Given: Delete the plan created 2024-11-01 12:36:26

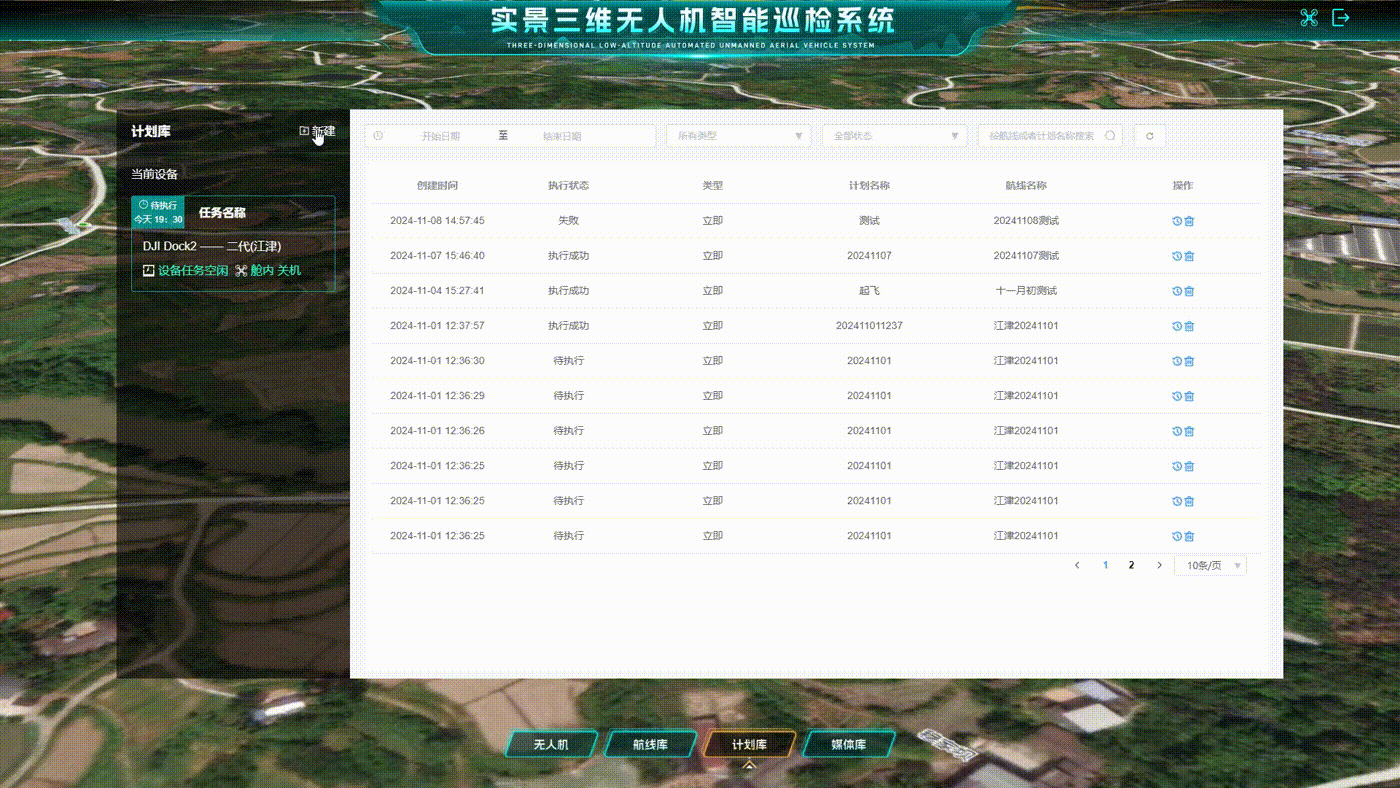Looking at the screenshot, I should (1189, 431).
